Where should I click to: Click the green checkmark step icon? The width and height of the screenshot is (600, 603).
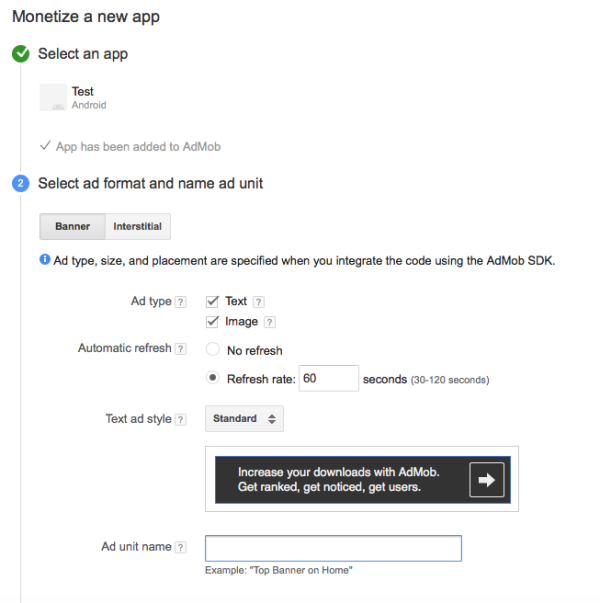[x=21, y=54]
